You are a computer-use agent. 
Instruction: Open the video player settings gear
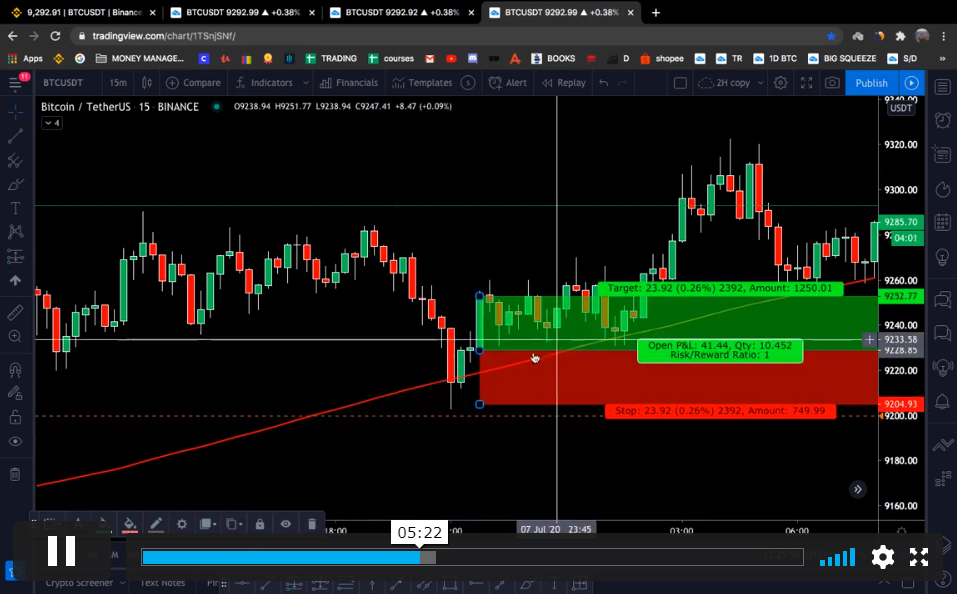pos(883,557)
